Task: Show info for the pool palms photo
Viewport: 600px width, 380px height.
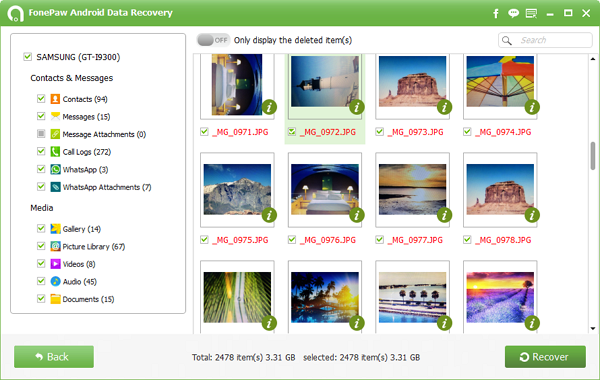Action: point(444,323)
